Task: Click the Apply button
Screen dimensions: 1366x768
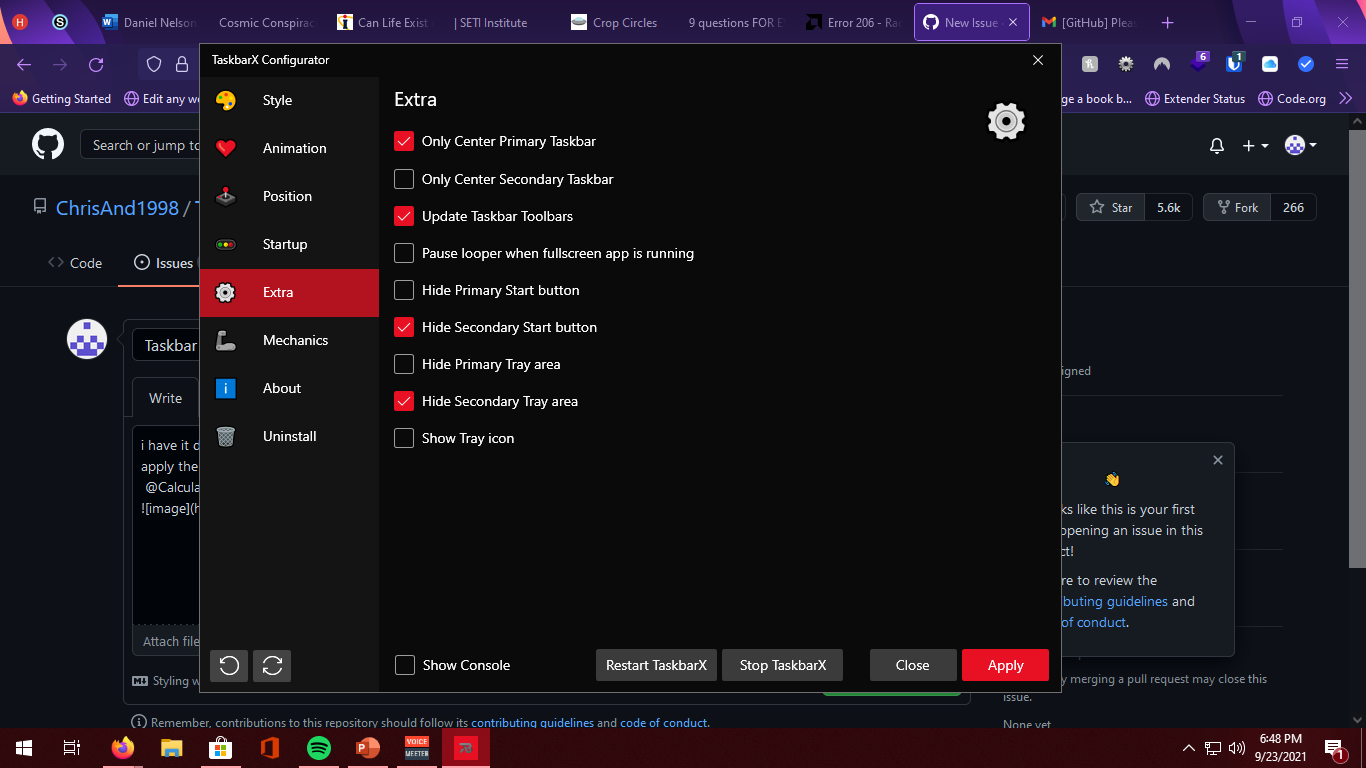Action: point(1005,665)
